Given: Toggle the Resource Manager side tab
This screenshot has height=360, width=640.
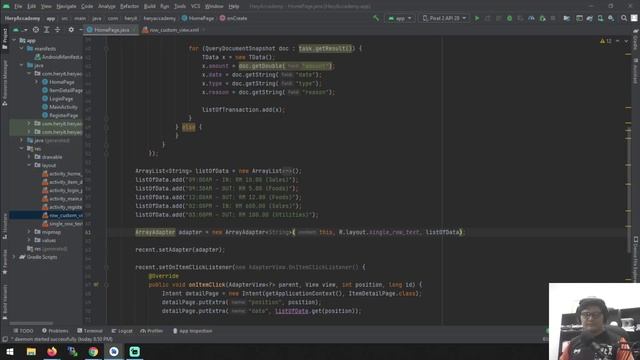Looking at the screenshot, I should pos(5,82).
